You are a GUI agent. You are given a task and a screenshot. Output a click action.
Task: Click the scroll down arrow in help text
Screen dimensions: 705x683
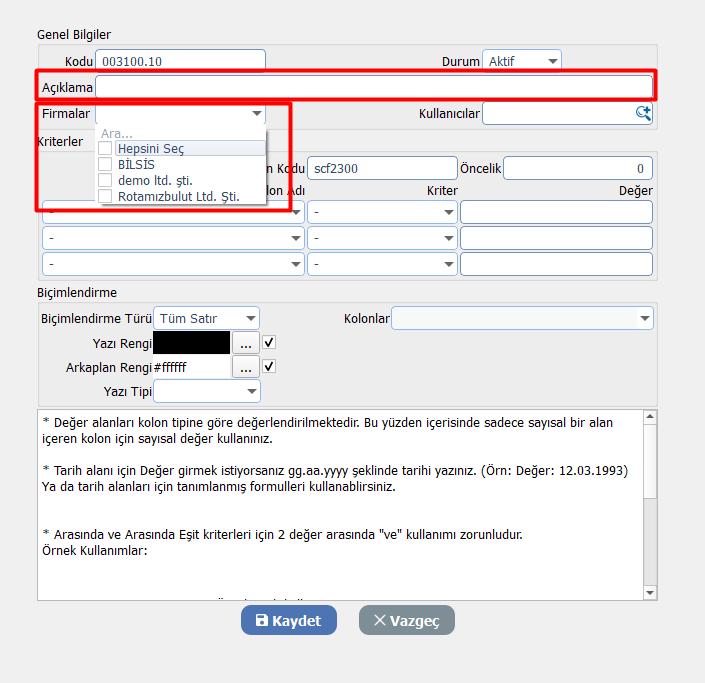[x=649, y=591]
